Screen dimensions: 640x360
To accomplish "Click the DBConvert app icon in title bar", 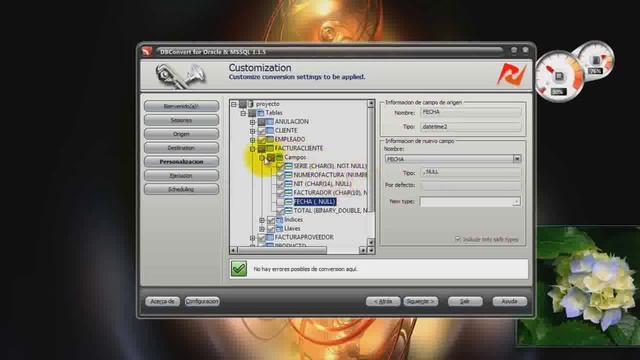I will (147, 51).
